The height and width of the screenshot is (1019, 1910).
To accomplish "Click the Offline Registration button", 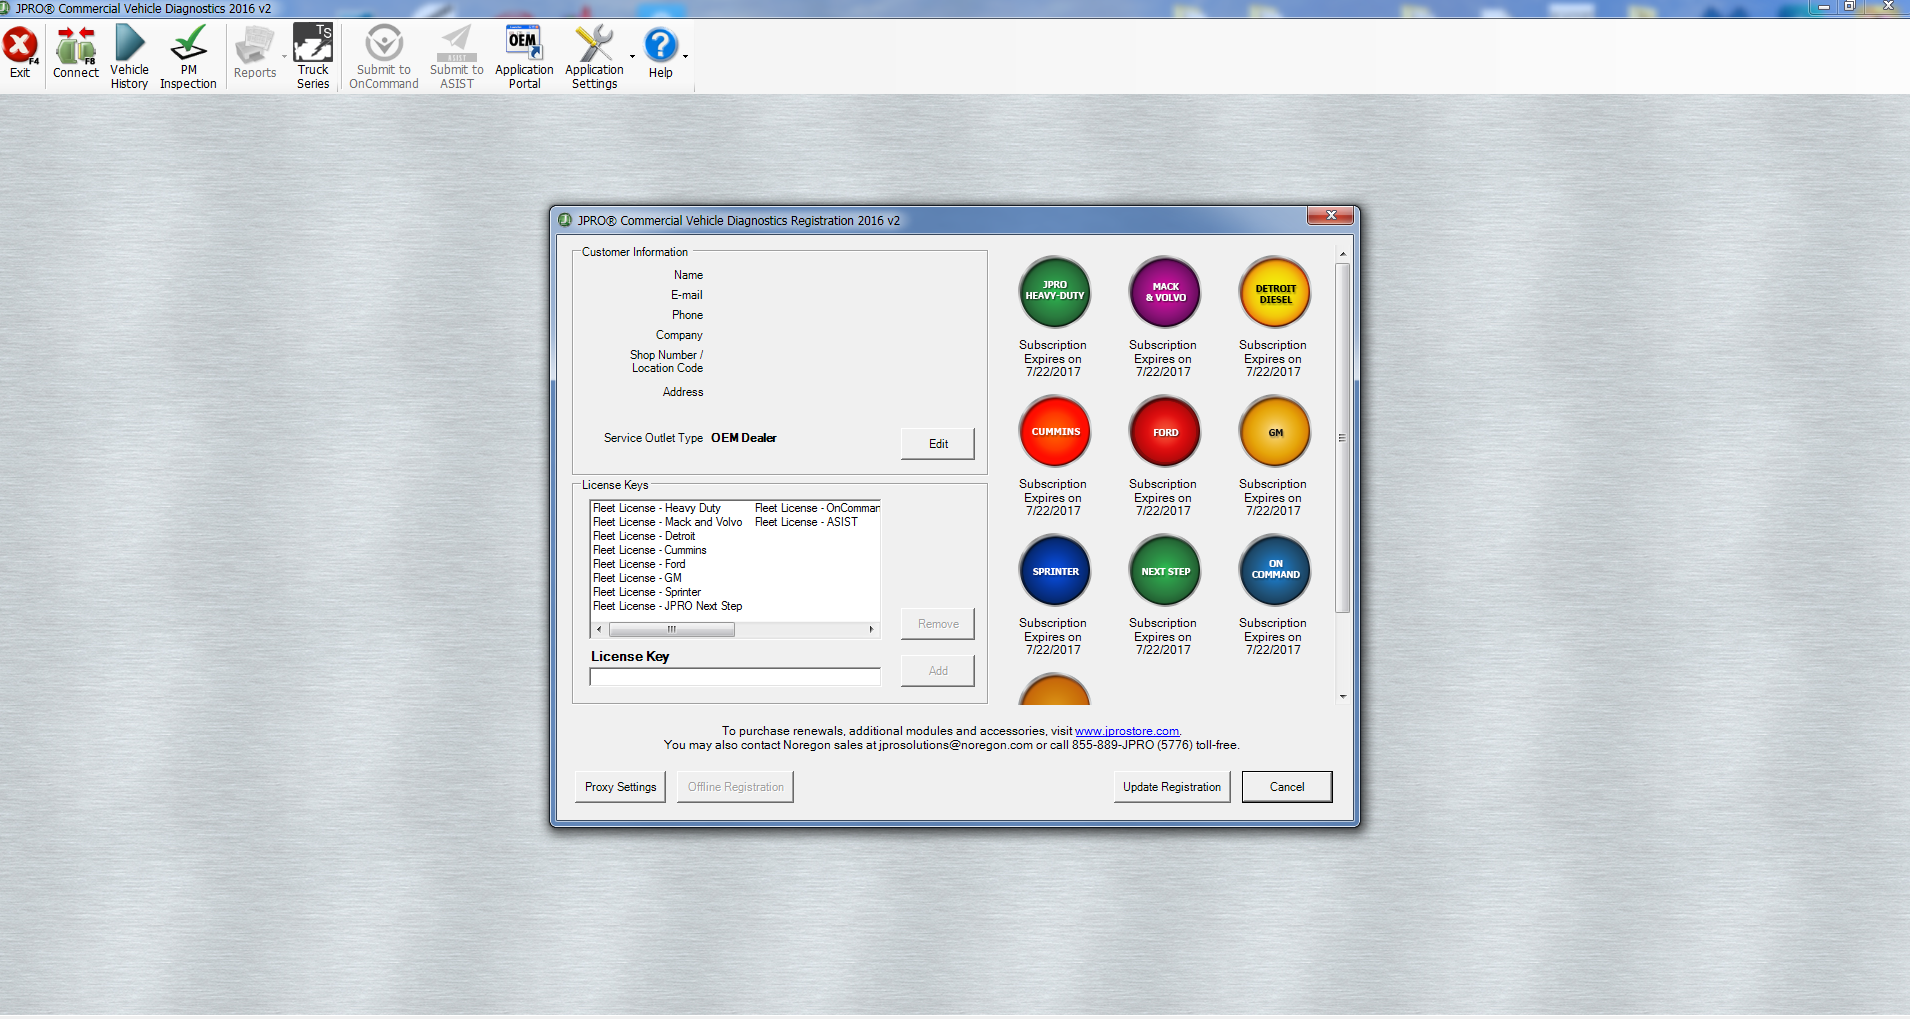I will click(x=736, y=787).
